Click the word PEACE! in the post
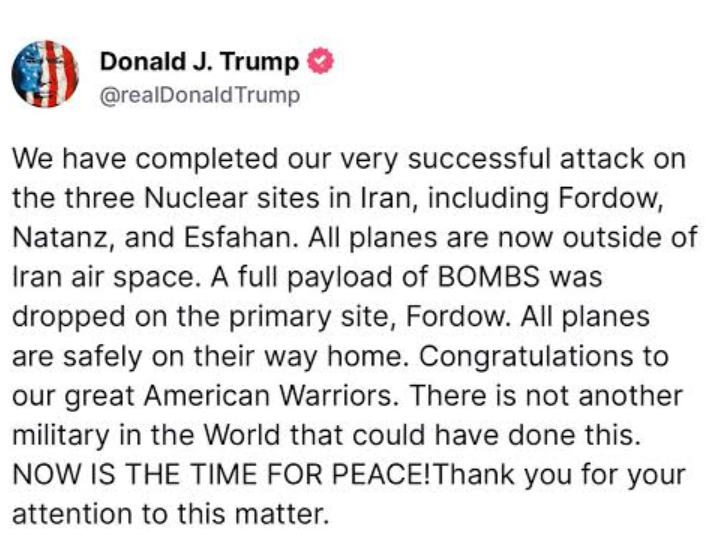This screenshot has height=548, width=711. click(381, 474)
